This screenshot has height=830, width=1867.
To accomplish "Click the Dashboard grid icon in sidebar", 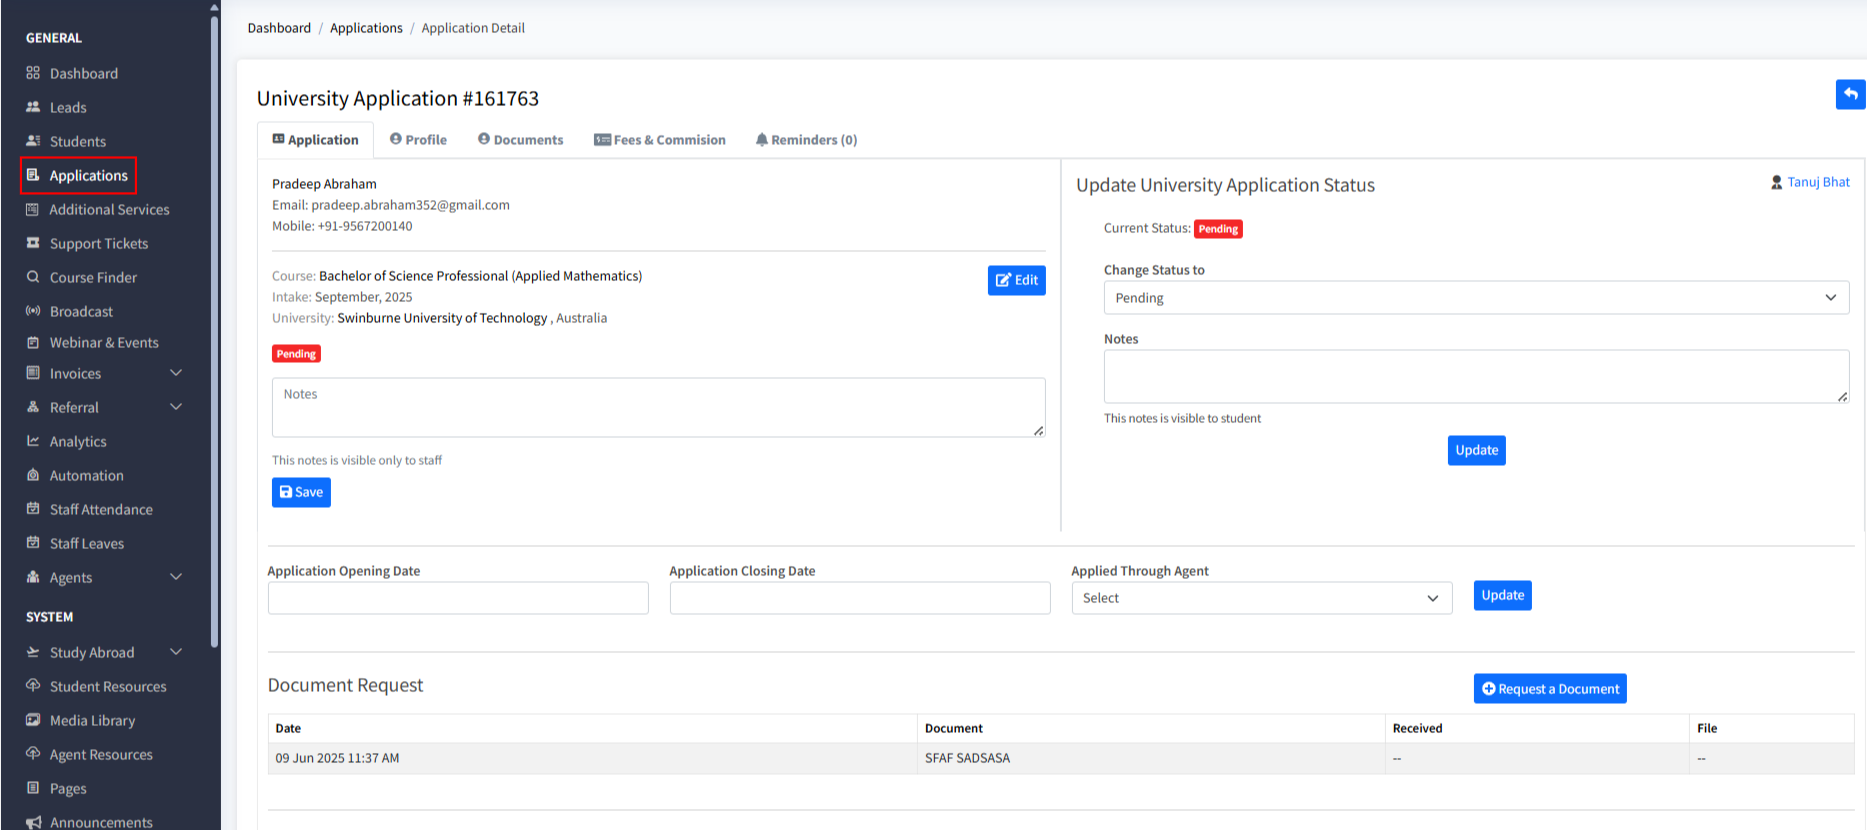I will [x=33, y=73].
